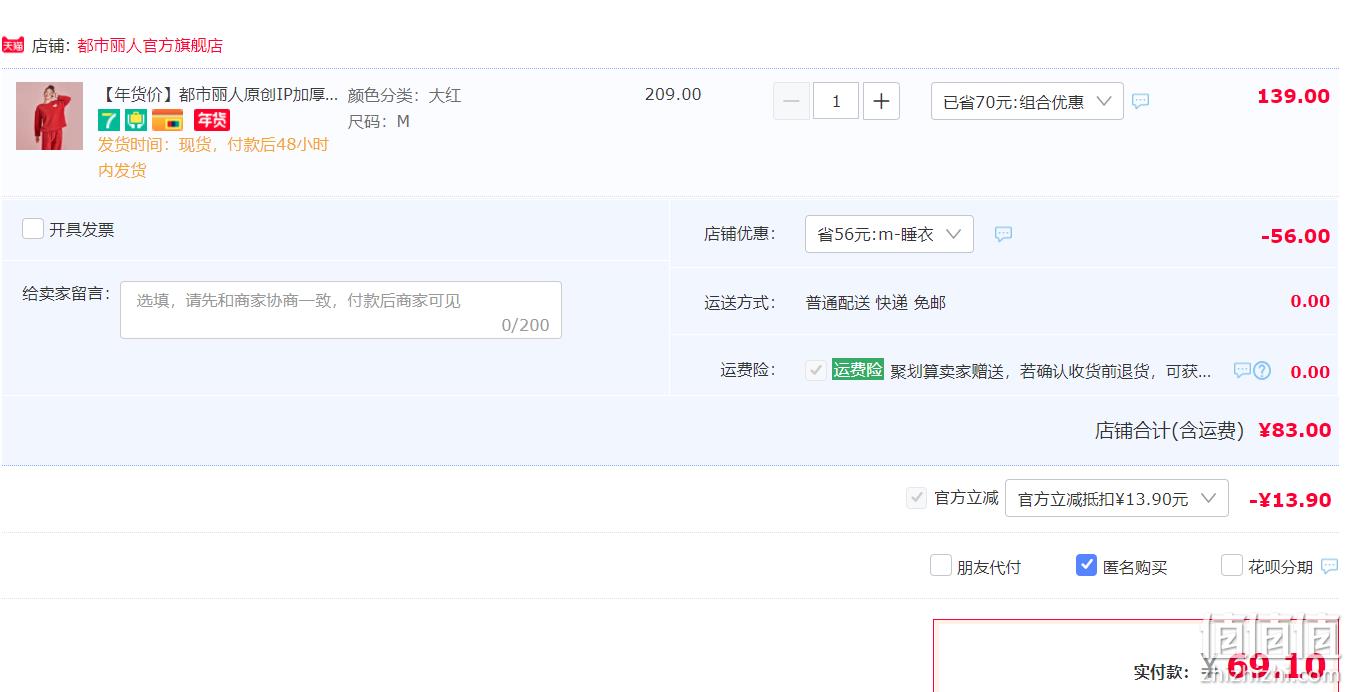1350x692 pixels.
Task: Click the red pajamas product thumbnail
Action: (x=49, y=116)
